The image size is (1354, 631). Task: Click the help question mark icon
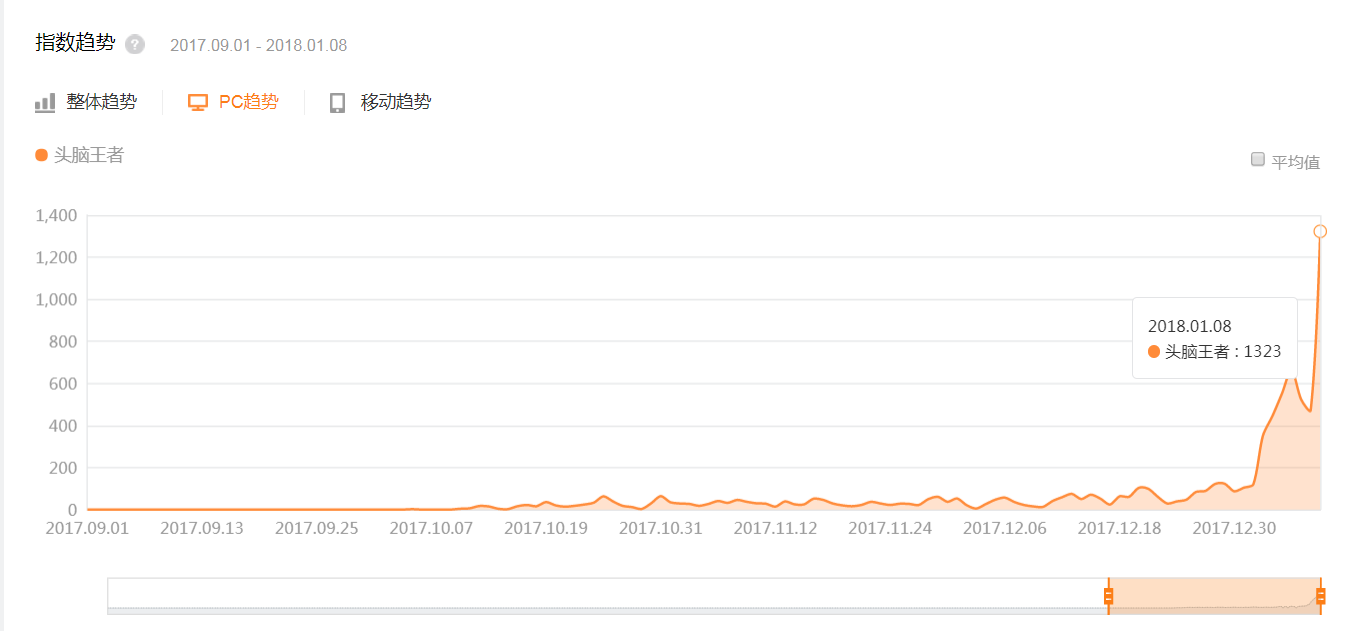pos(135,45)
